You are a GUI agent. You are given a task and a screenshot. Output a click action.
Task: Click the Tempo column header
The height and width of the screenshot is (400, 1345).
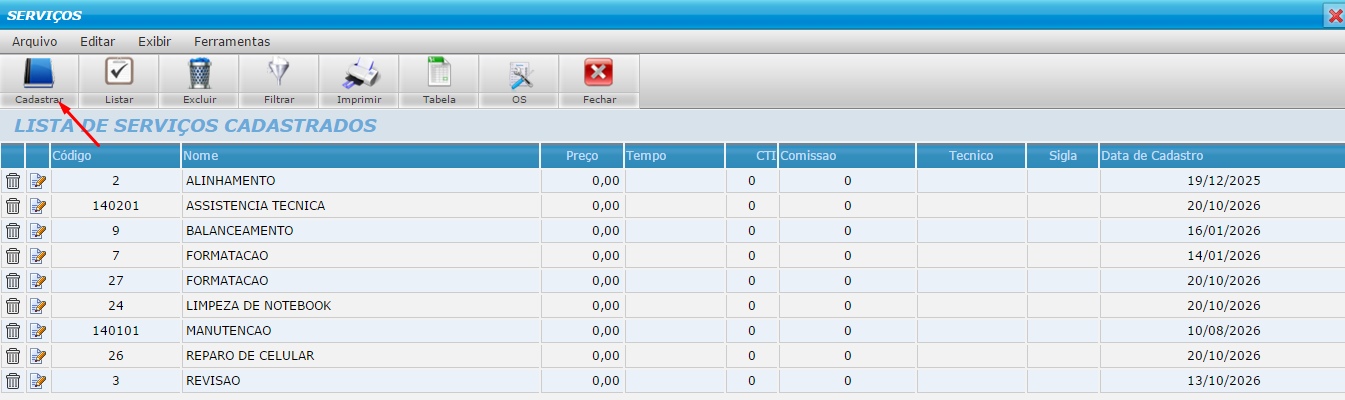(675, 156)
